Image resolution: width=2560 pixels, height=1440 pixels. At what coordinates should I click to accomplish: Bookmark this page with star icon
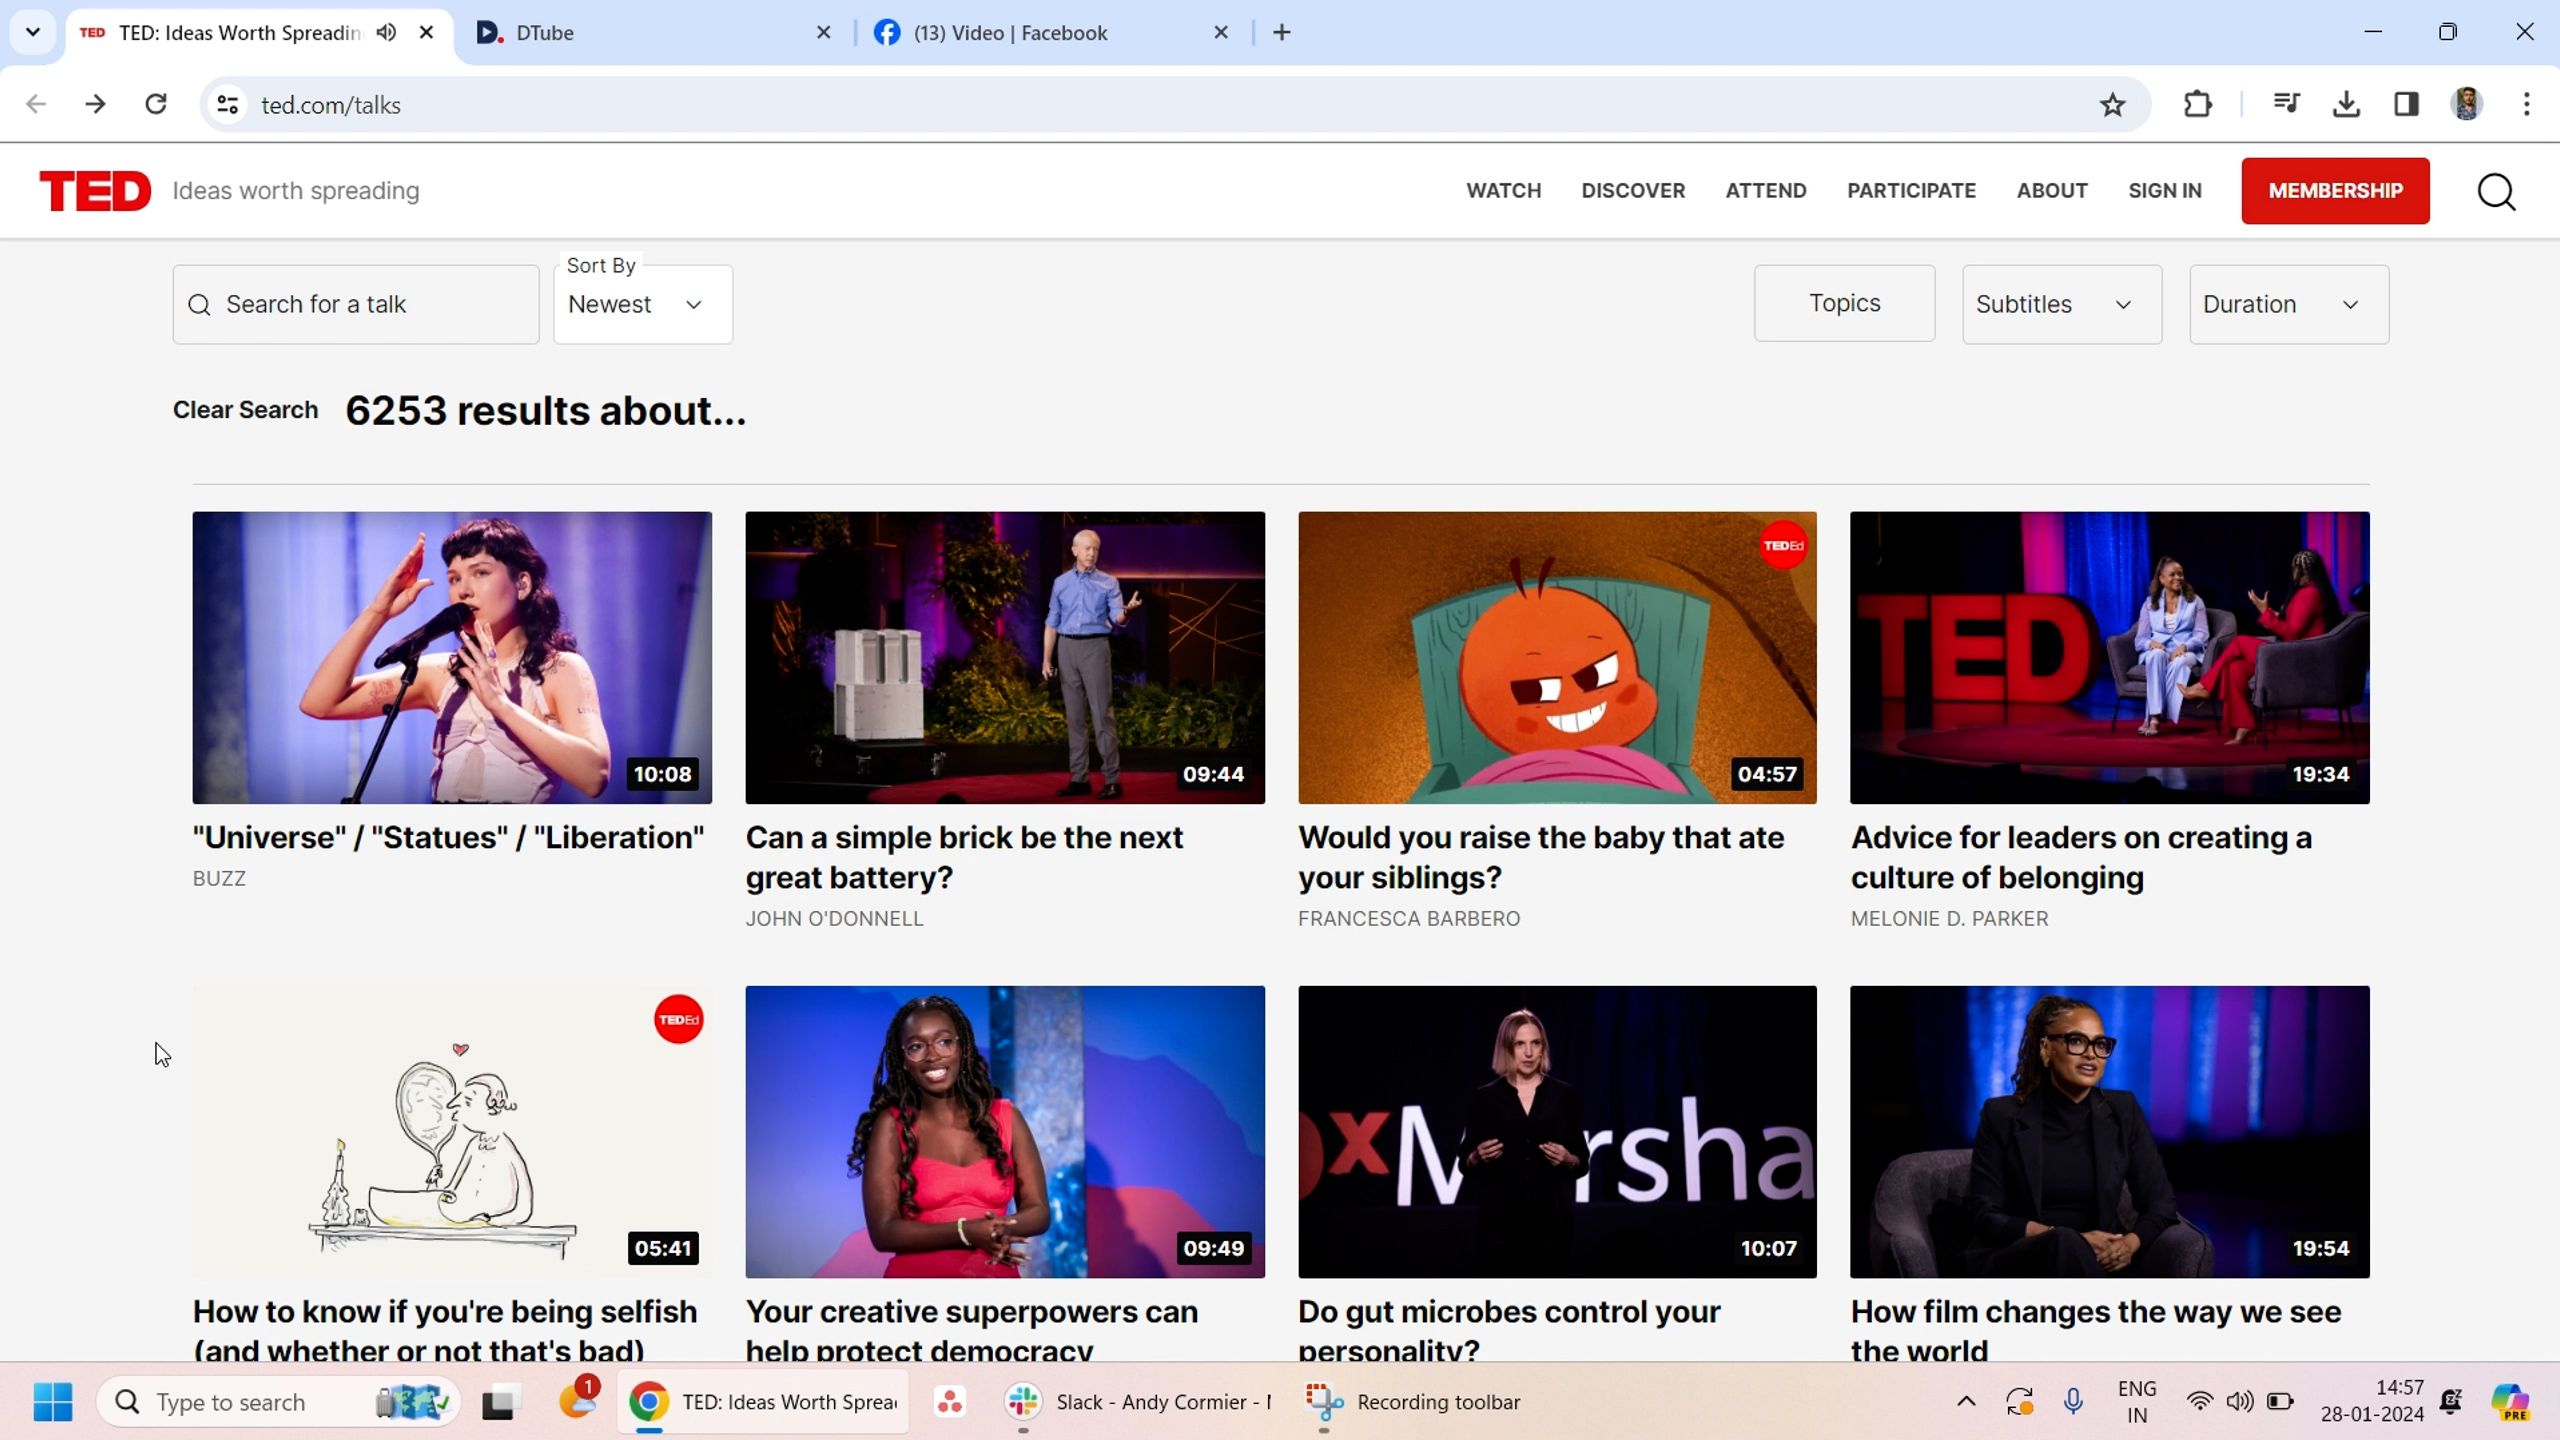(x=2112, y=105)
